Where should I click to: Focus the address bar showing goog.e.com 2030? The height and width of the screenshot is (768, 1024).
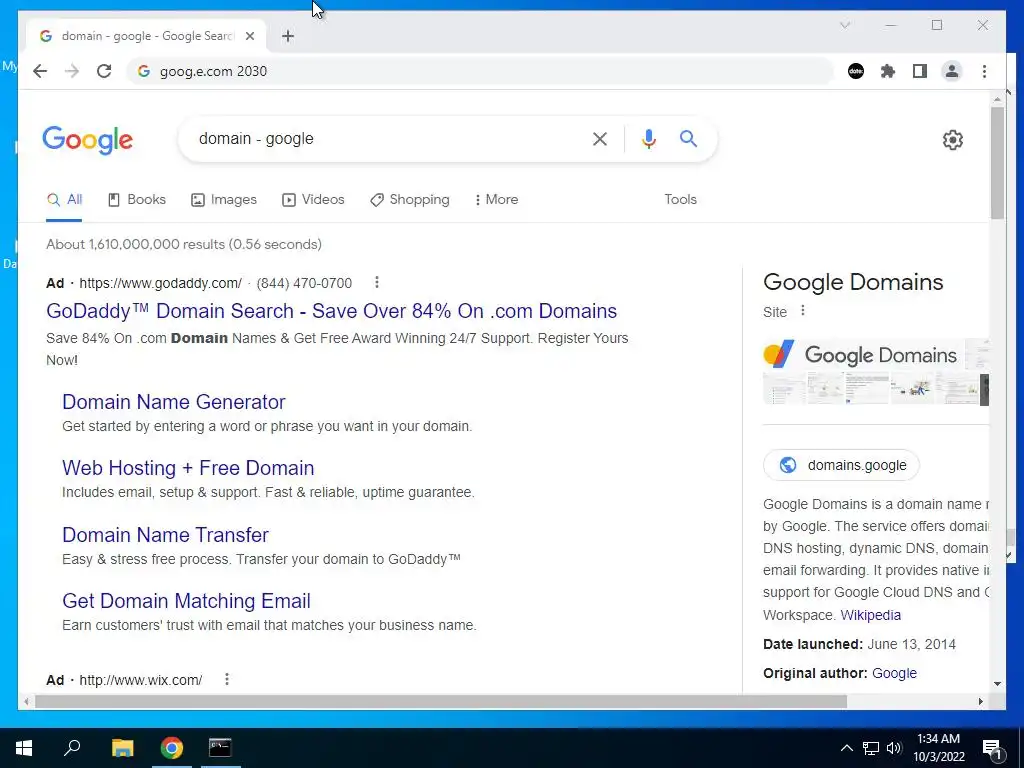[481, 71]
